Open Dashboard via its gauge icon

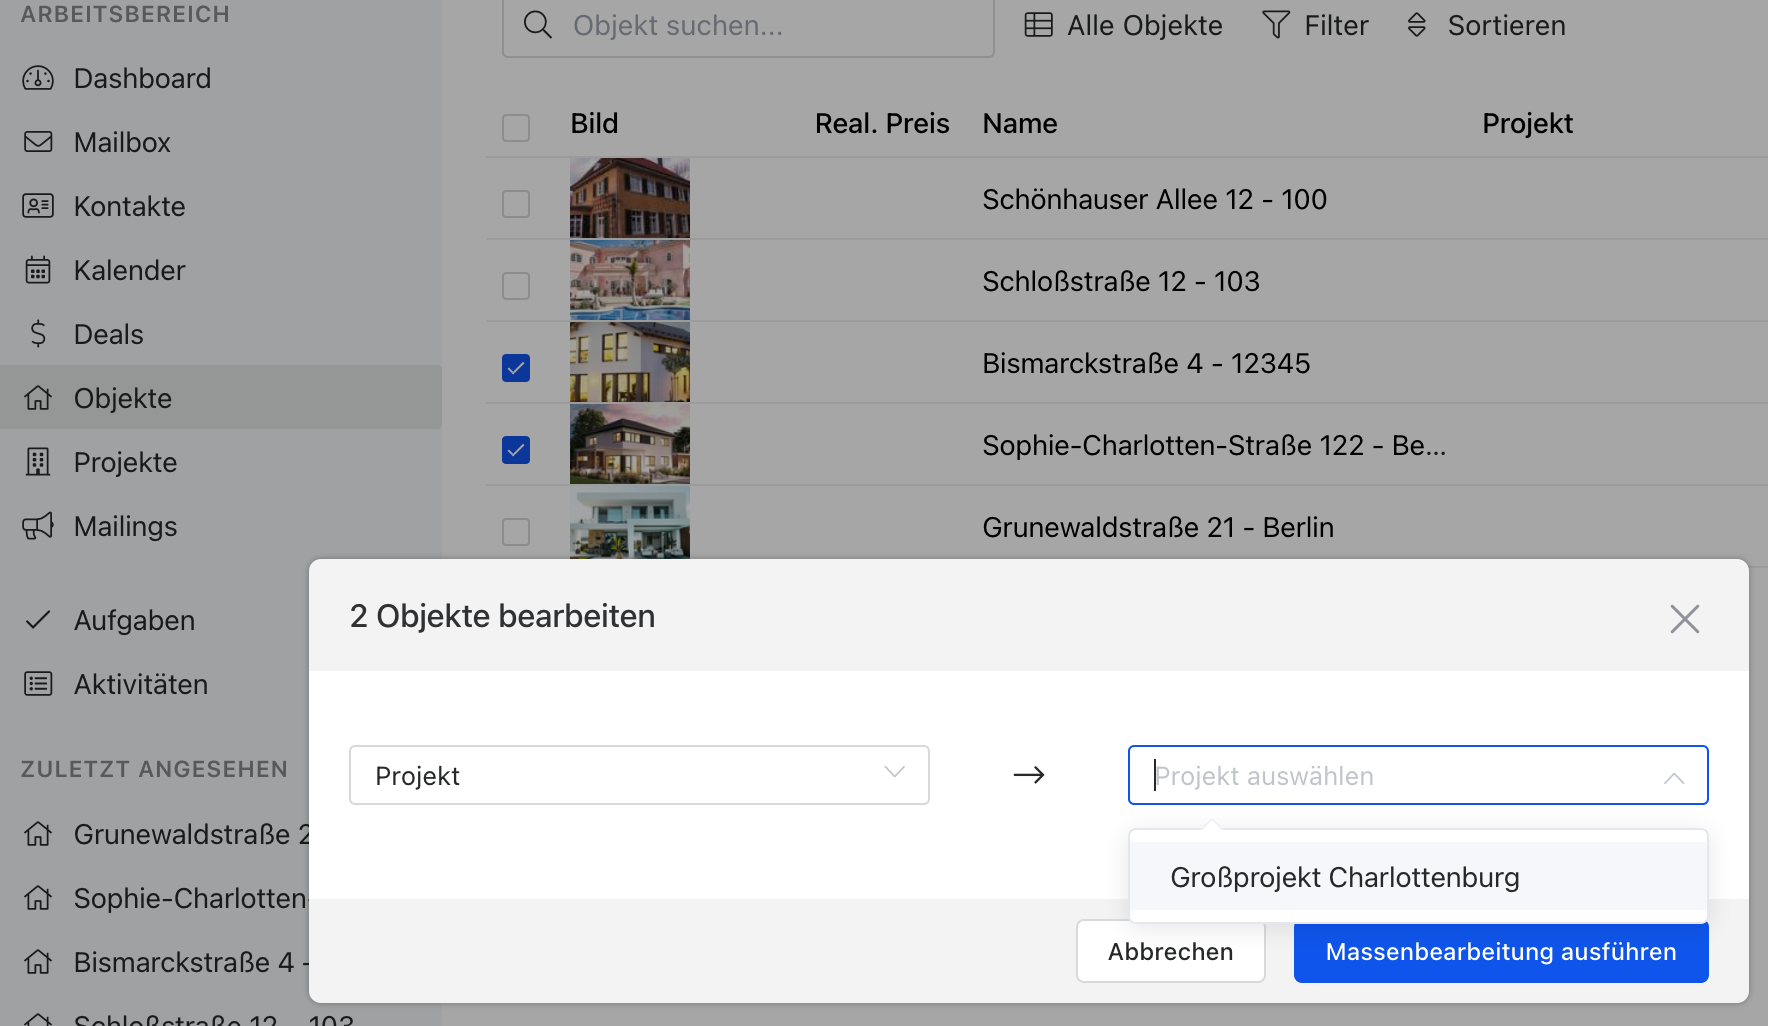pos(38,78)
